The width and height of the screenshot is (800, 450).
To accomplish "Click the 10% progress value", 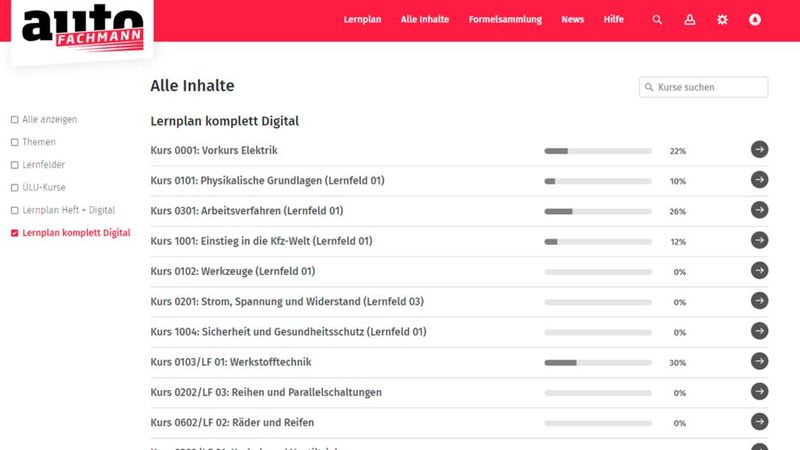I will (678, 181).
